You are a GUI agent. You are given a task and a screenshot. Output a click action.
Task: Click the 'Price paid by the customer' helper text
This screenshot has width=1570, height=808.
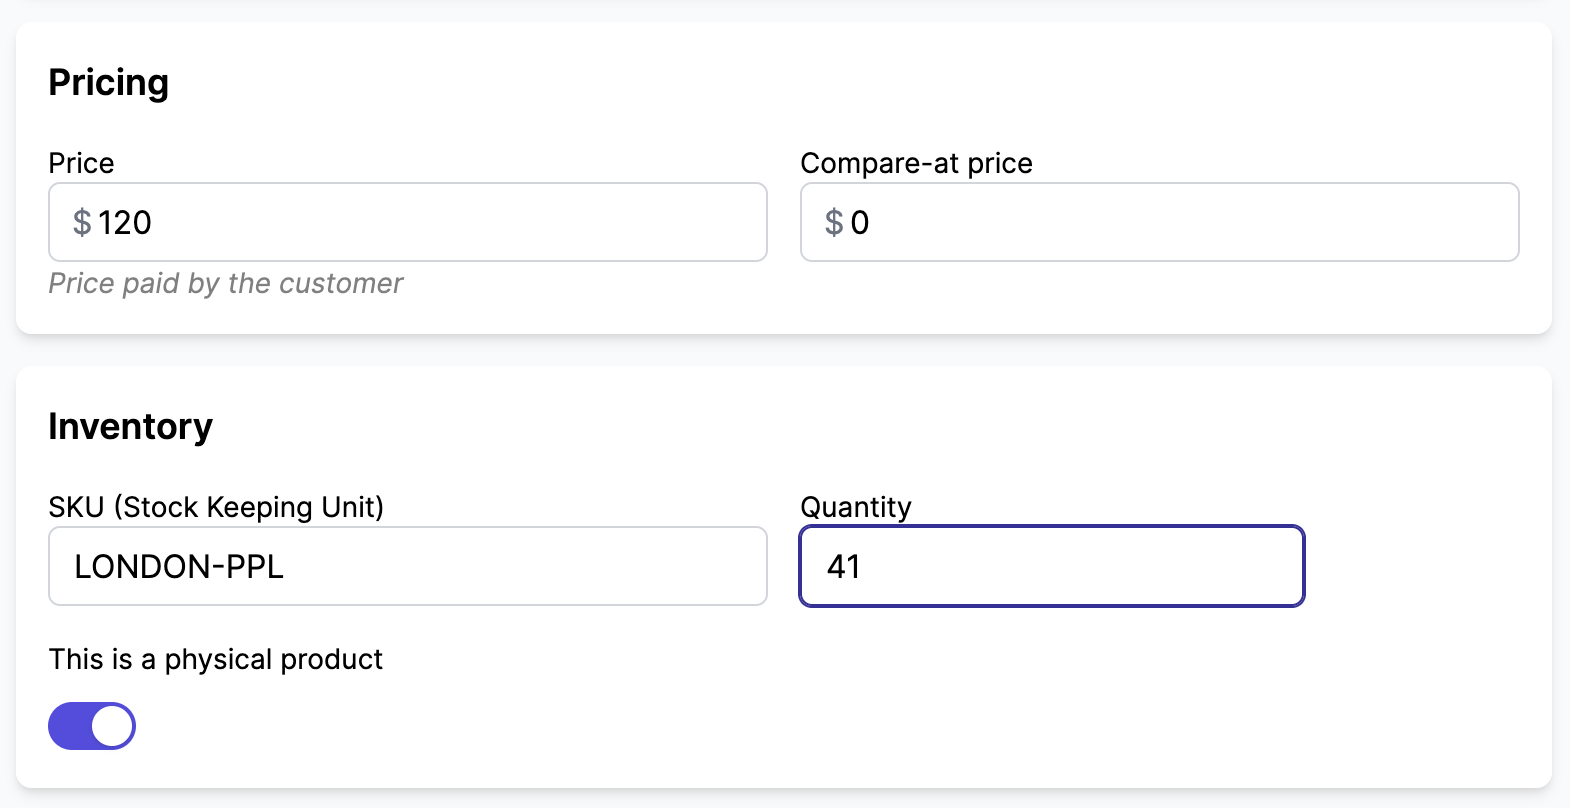225,283
